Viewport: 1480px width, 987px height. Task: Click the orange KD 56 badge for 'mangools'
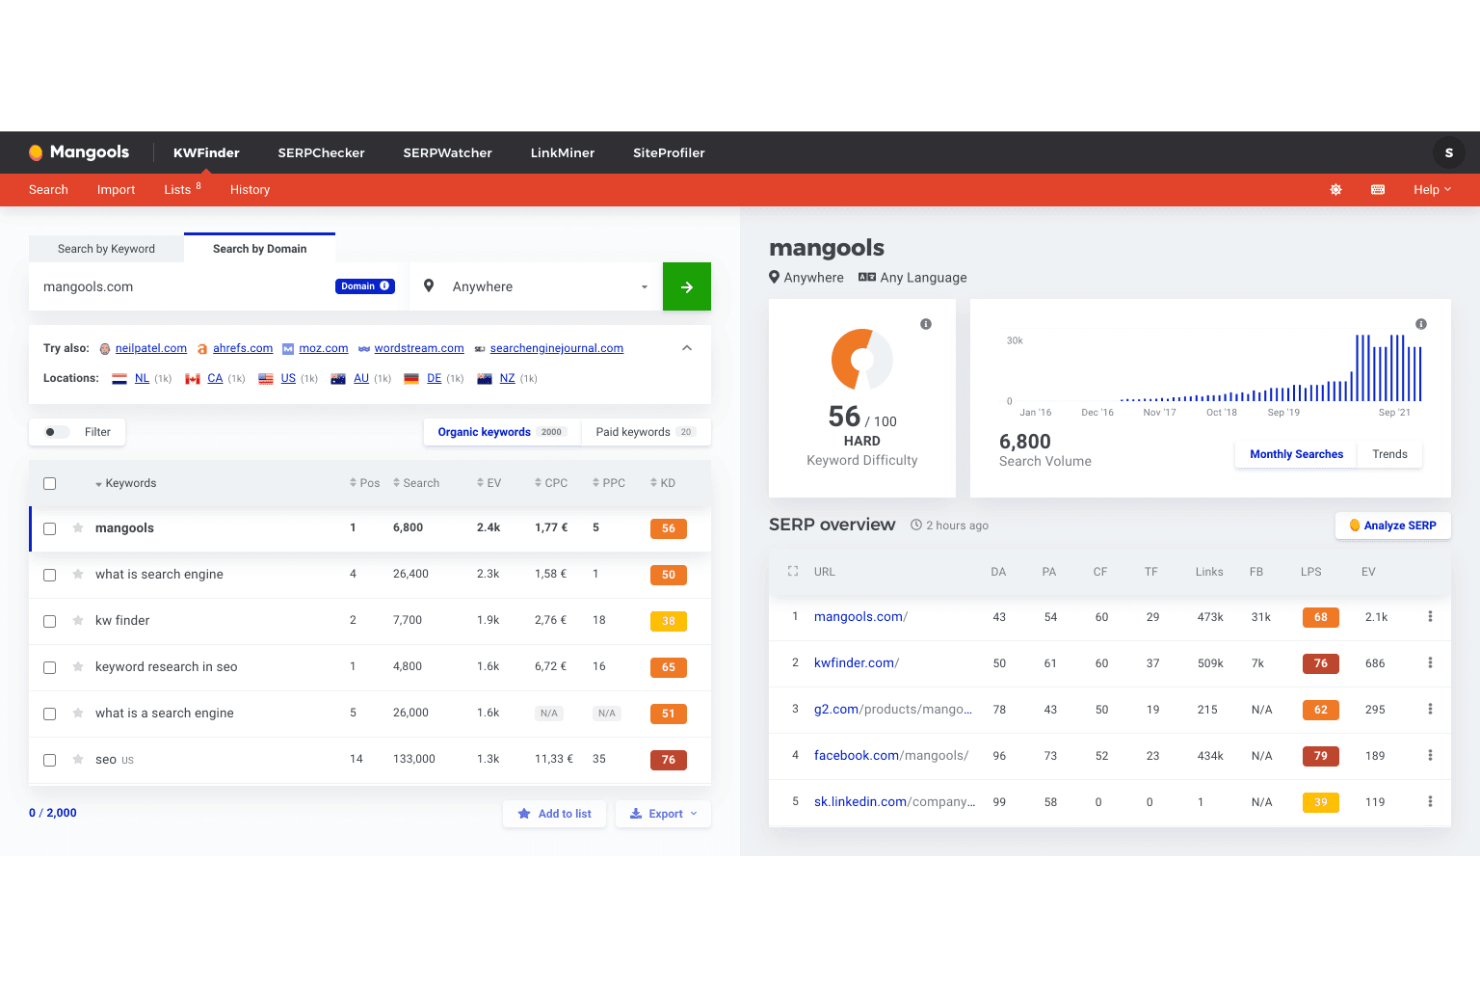(668, 528)
